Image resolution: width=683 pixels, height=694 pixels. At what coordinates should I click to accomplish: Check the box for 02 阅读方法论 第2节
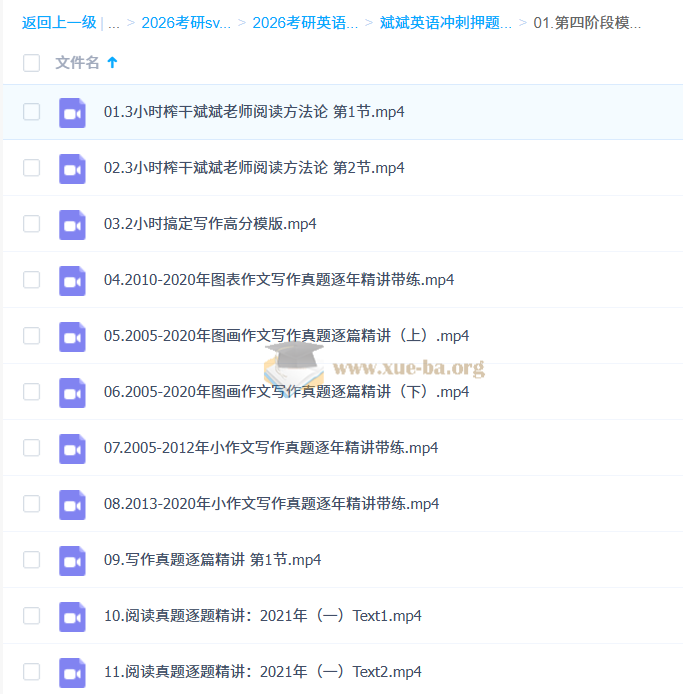(x=31, y=168)
